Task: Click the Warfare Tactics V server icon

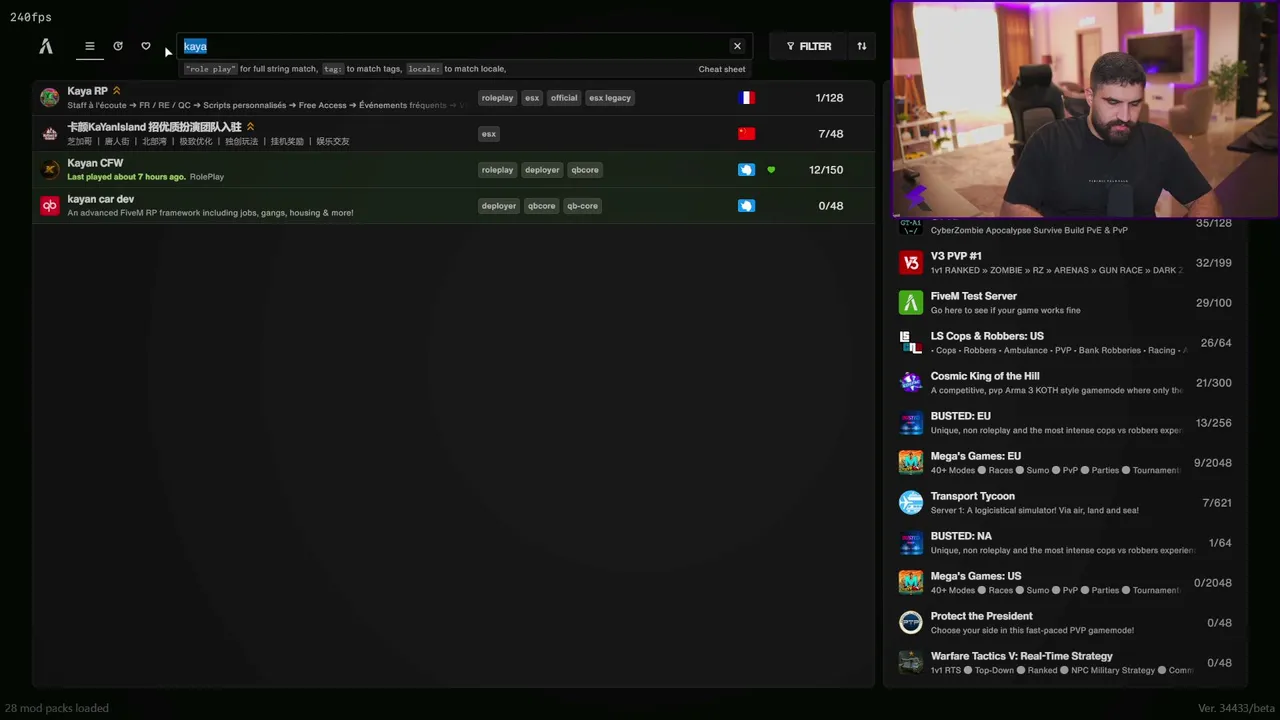Action: click(910, 663)
